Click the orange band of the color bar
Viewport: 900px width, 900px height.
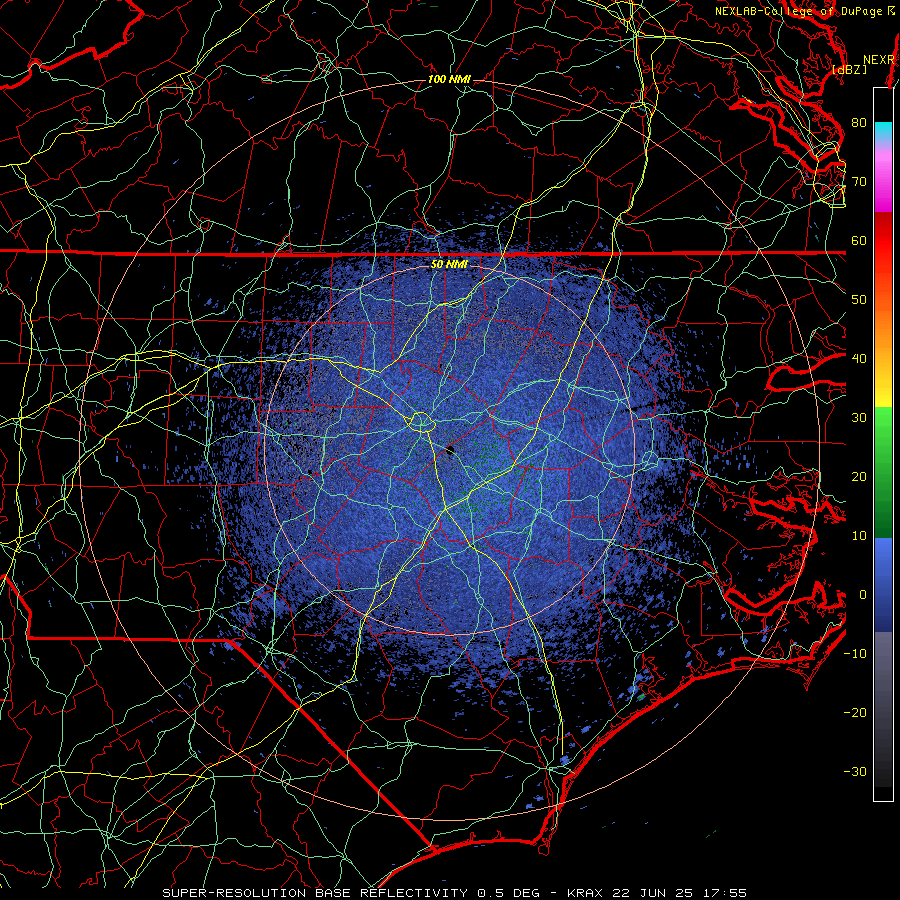[883, 327]
